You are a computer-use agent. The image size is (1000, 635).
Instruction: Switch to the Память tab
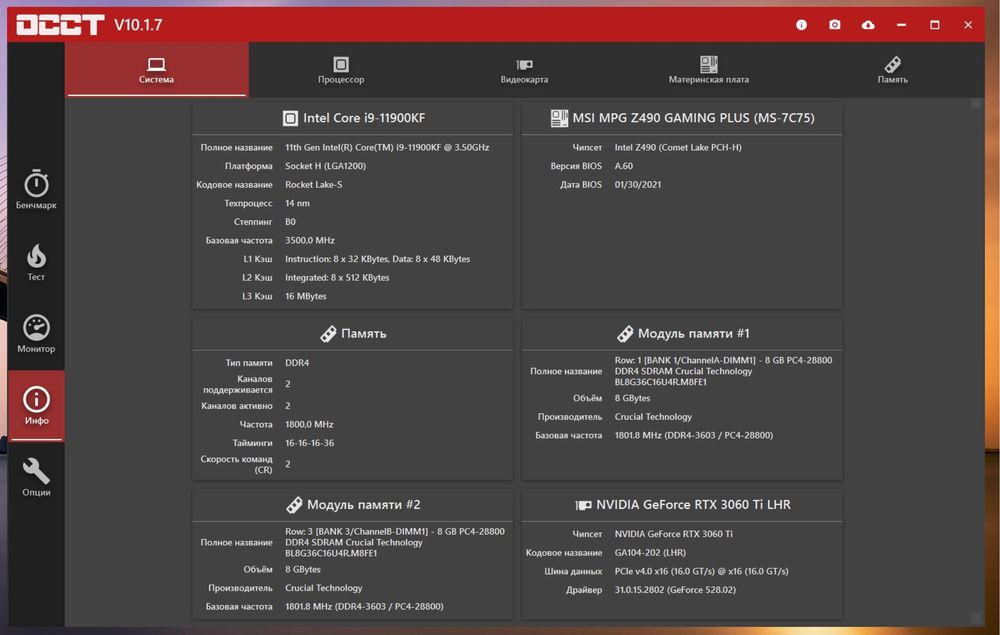coord(892,69)
